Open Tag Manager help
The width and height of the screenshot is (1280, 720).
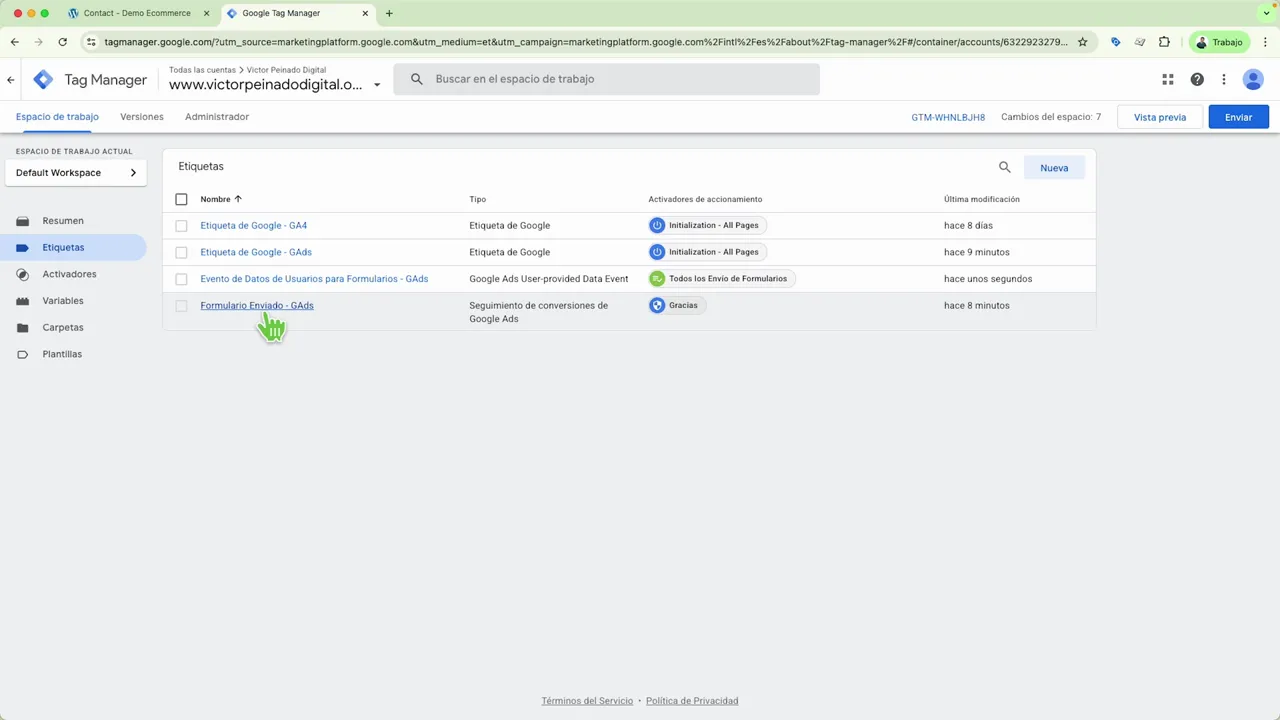(x=1197, y=79)
